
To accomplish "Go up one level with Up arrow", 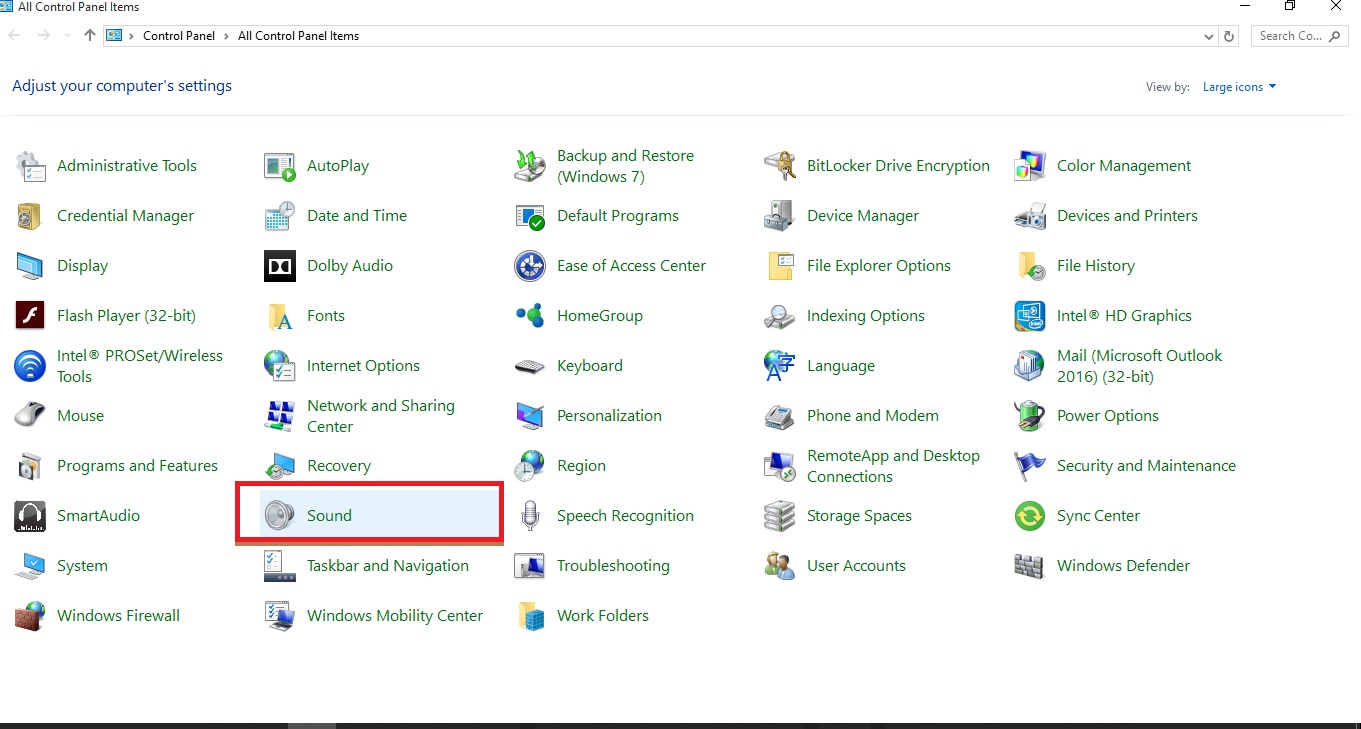I will click(90, 36).
